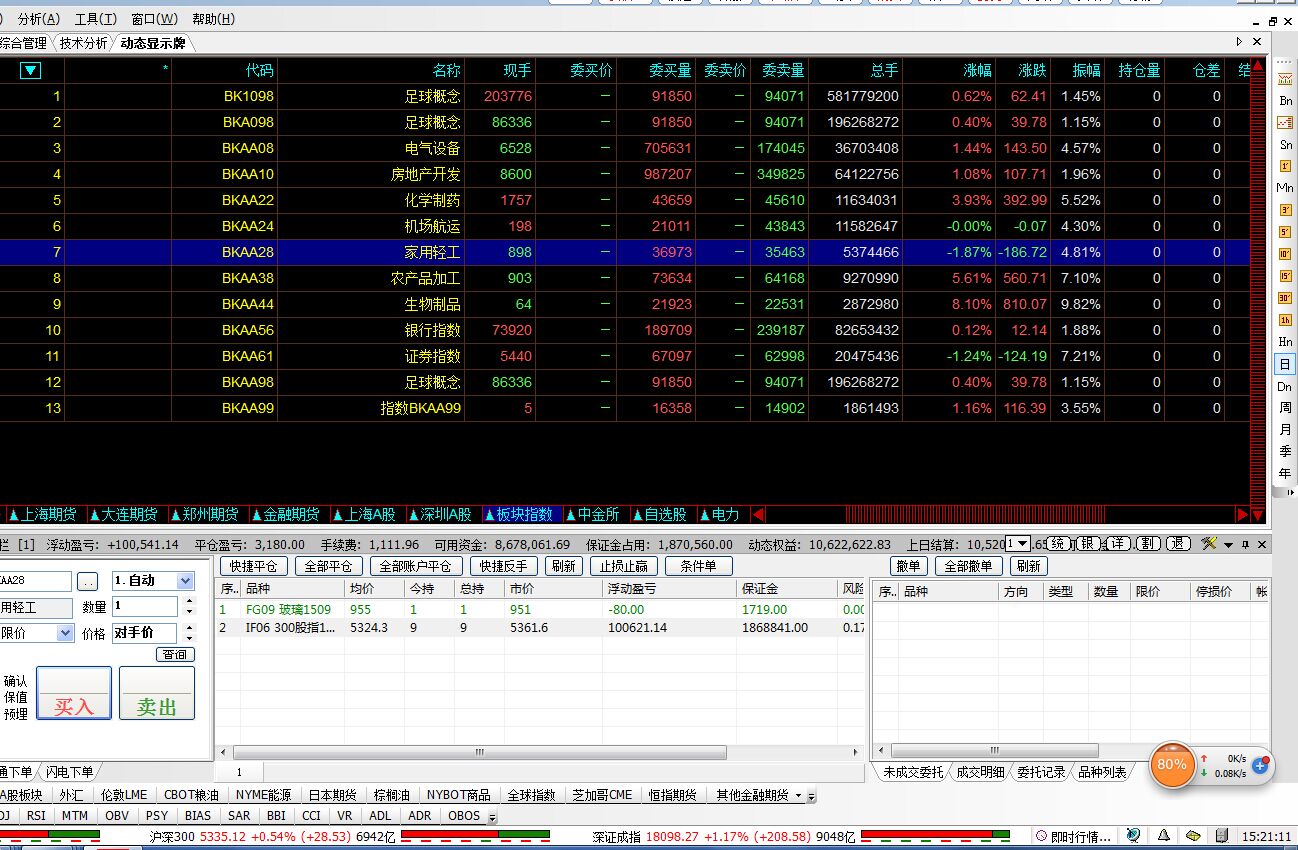Toggle the daily (日) period button
This screenshot has width=1298, height=850.
pos(1285,364)
